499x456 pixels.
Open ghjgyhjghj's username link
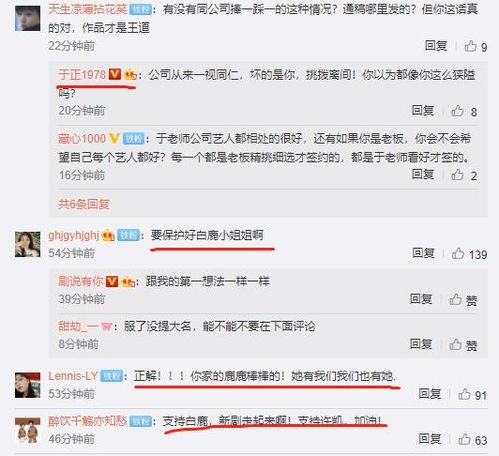(74, 235)
